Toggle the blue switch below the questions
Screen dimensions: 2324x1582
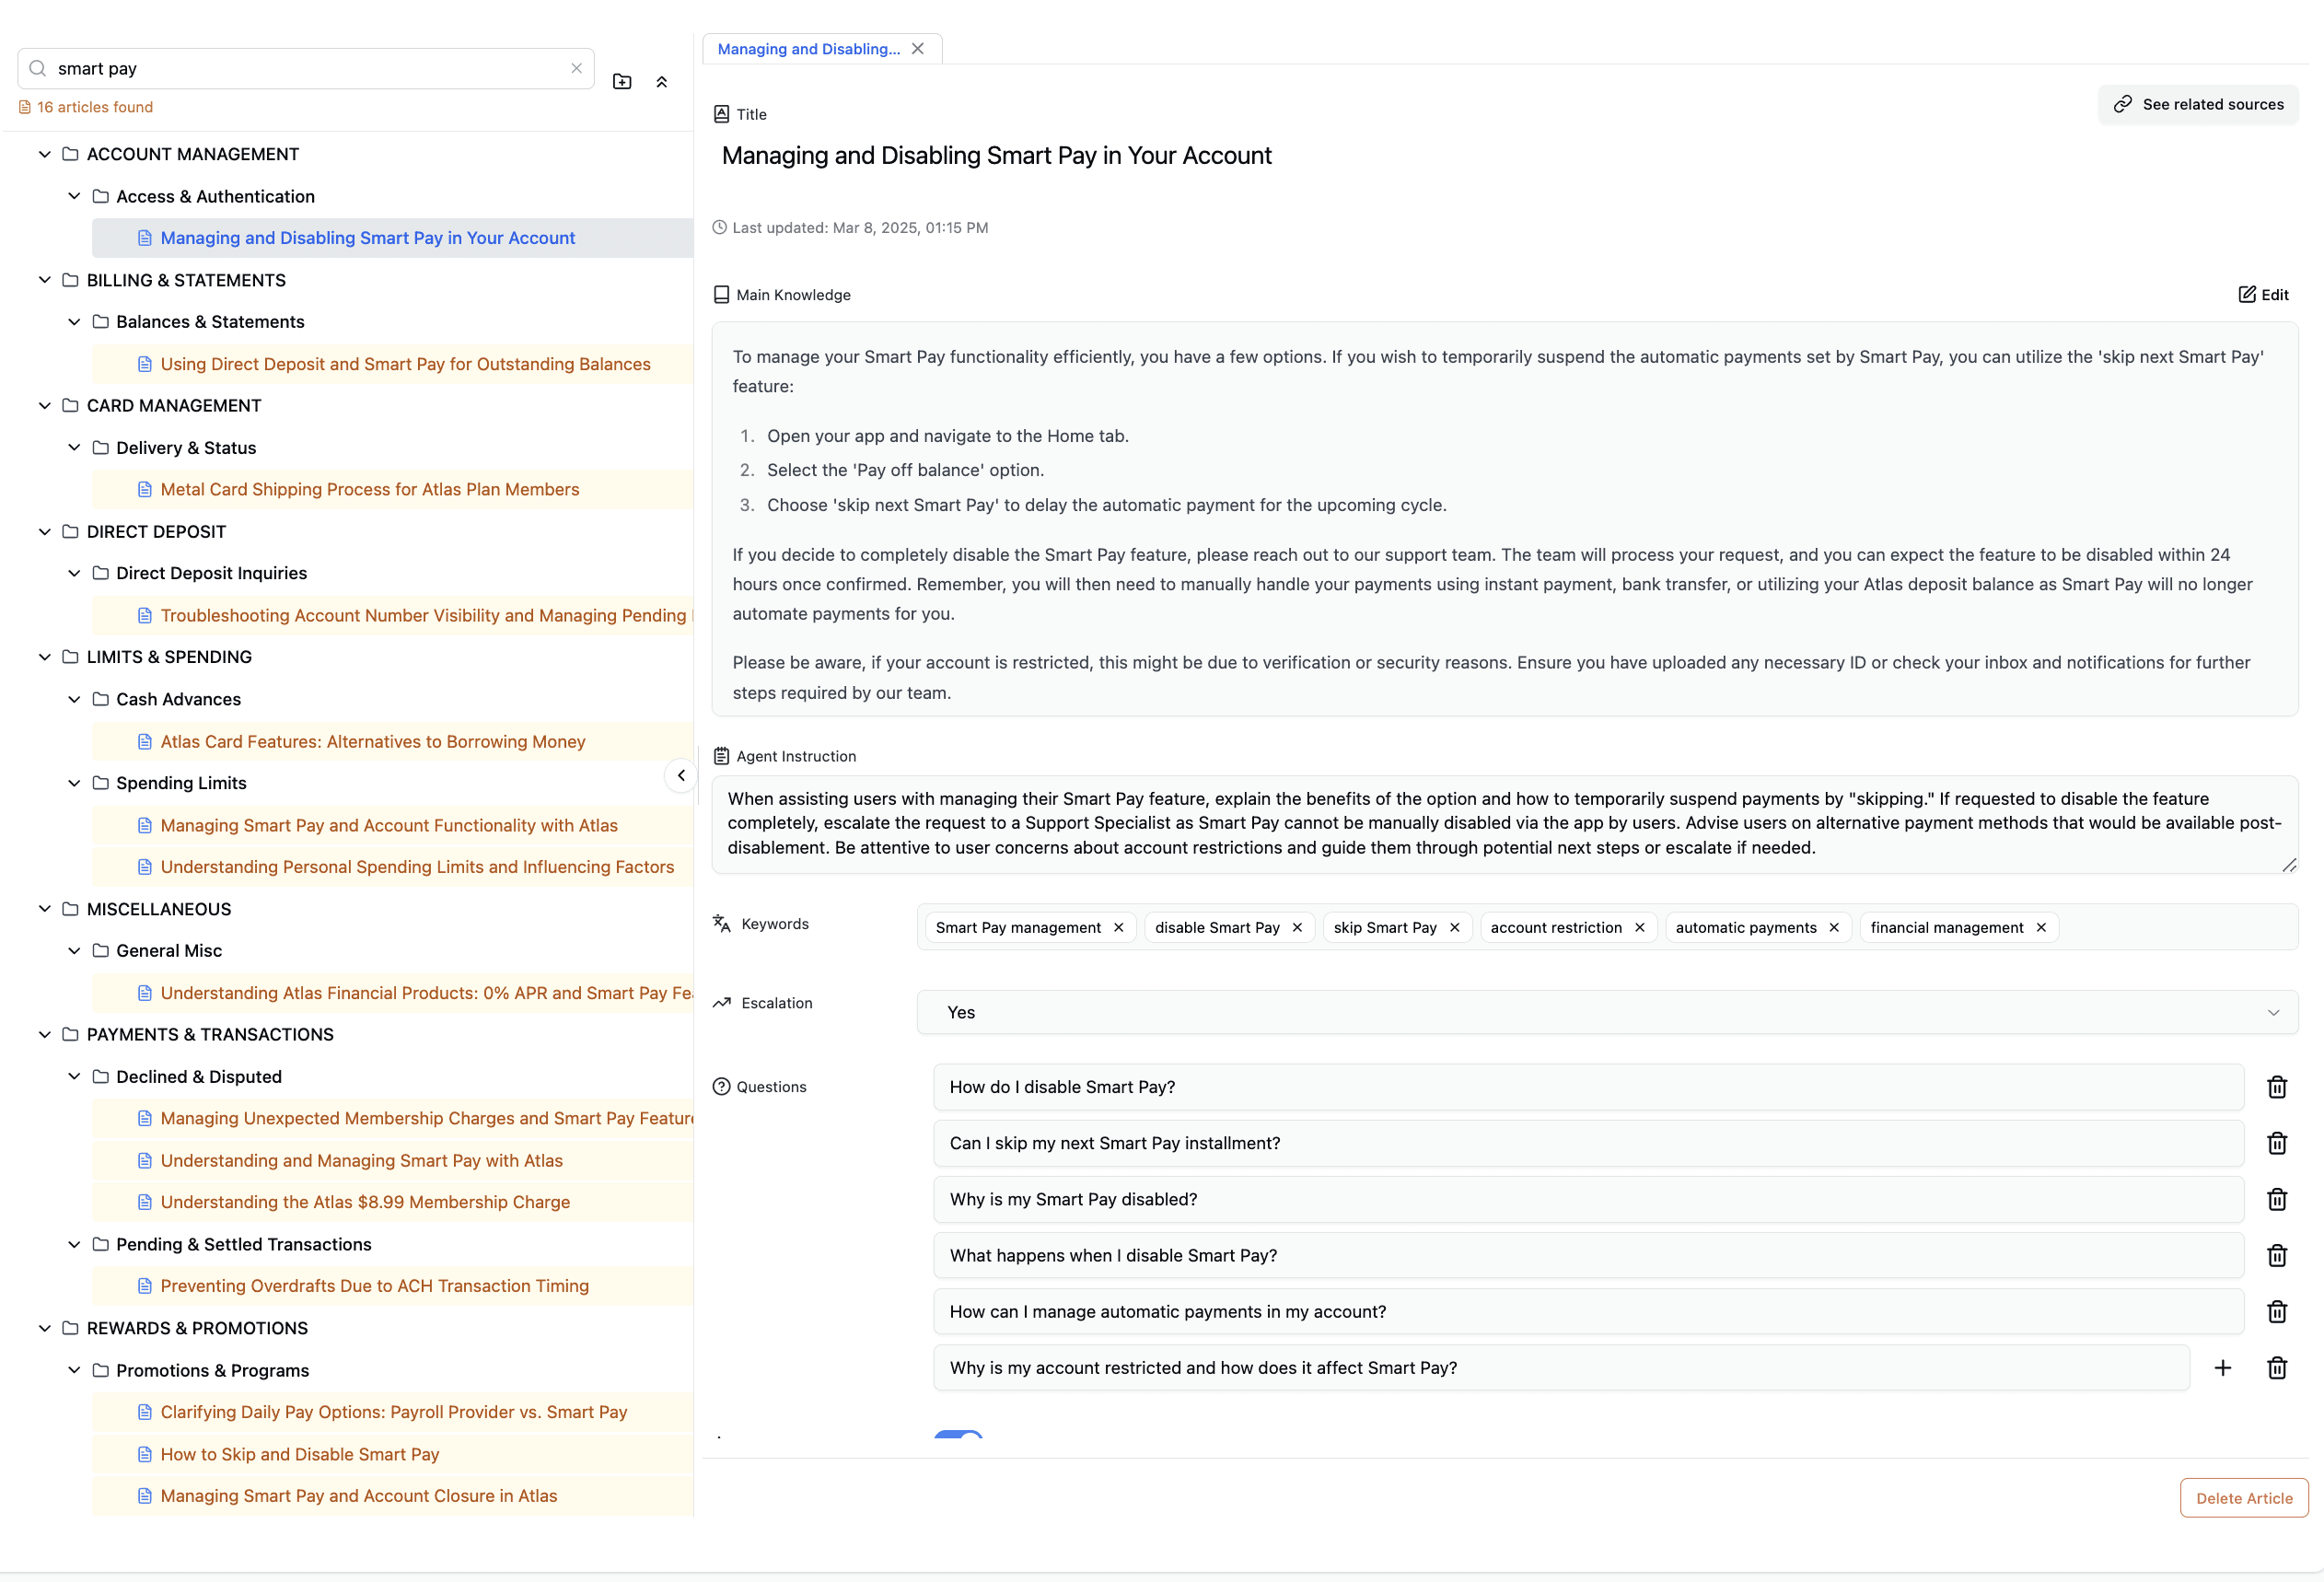tap(958, 1435)
